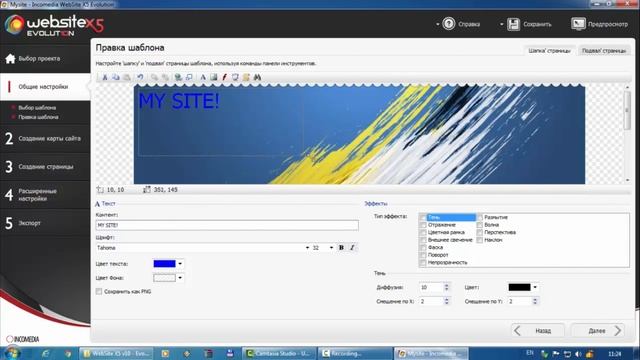Toggle Italic font style button
The height and width of the screenshot is (360, 640).
pyautogui.click(x=352, y=247)
